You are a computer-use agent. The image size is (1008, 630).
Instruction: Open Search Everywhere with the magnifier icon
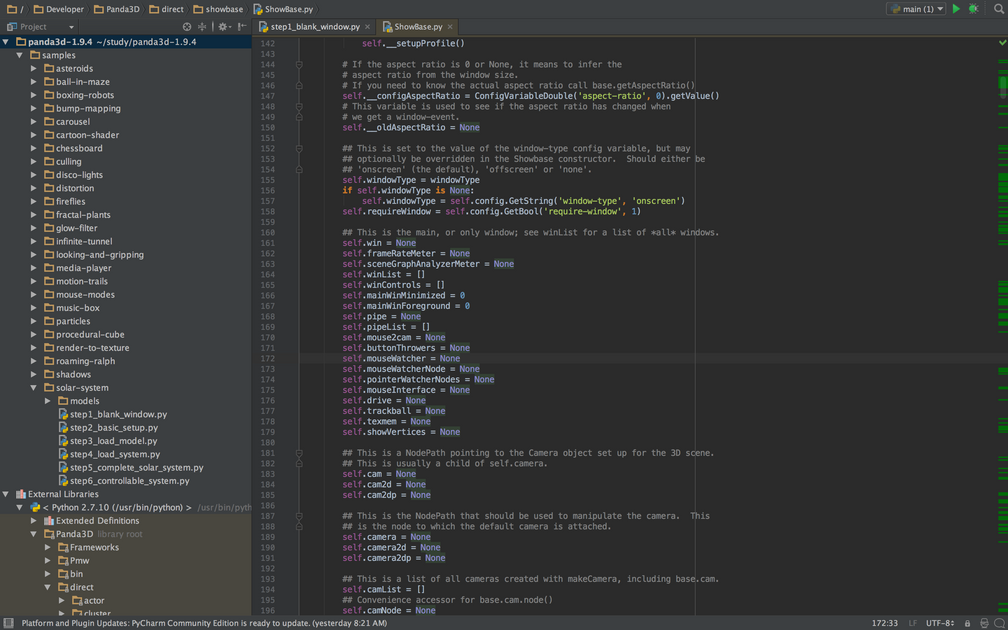(998, 8)
